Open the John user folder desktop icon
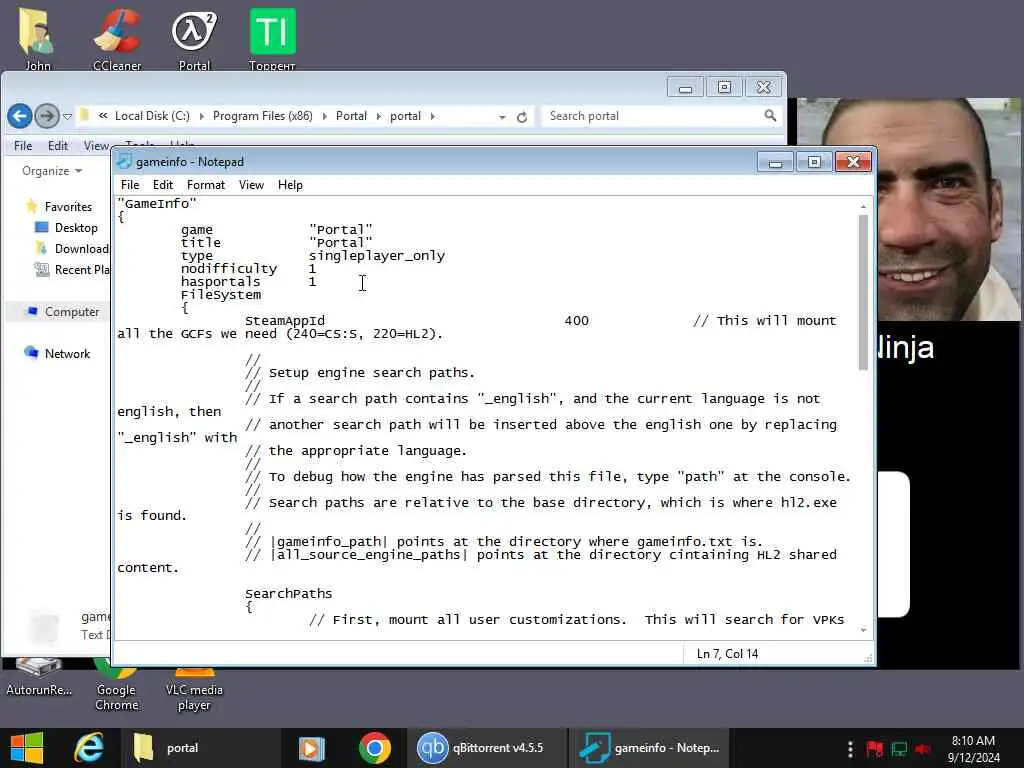Viewport: 1024px width, 768px height. click(x=37, y=38)
